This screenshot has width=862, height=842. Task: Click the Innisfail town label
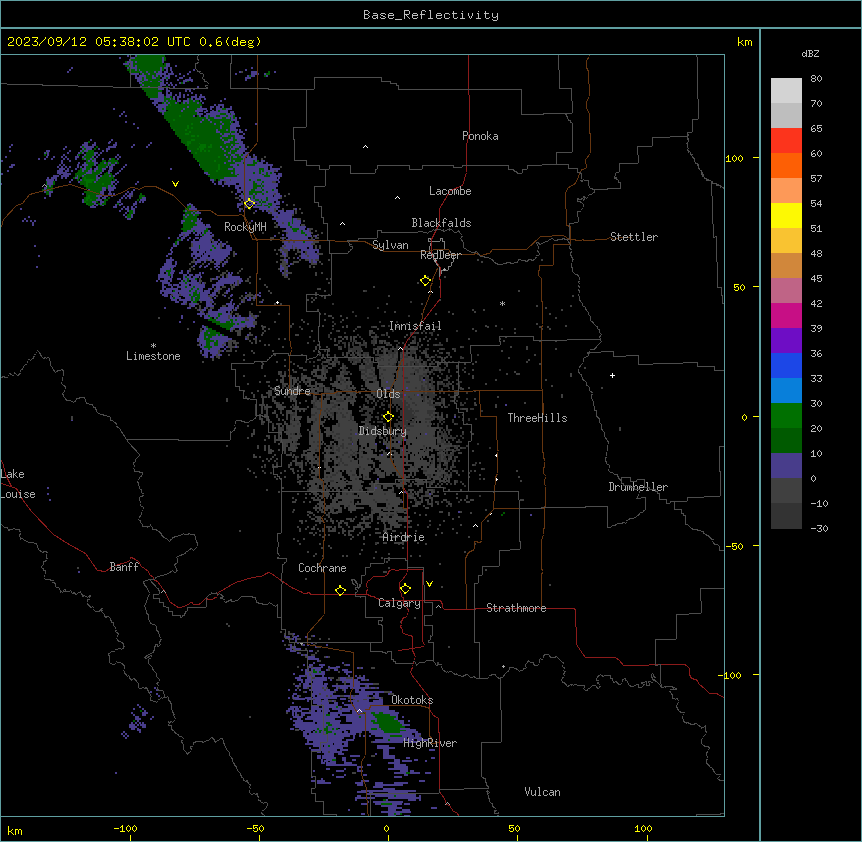pyautogui.click(x=415, y=326)
